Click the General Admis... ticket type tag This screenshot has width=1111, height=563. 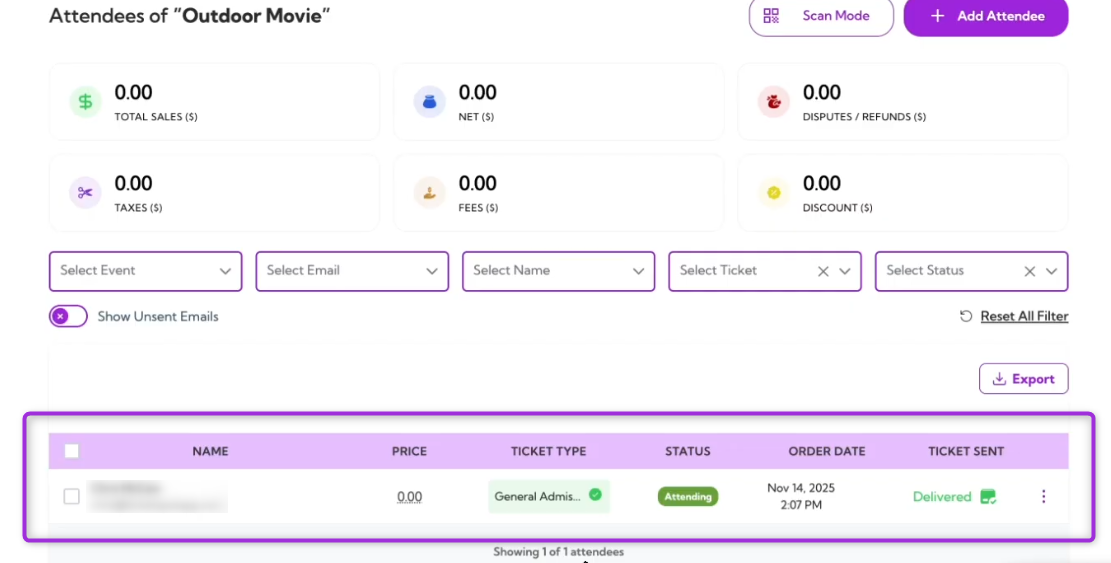[x=548, y=496]
